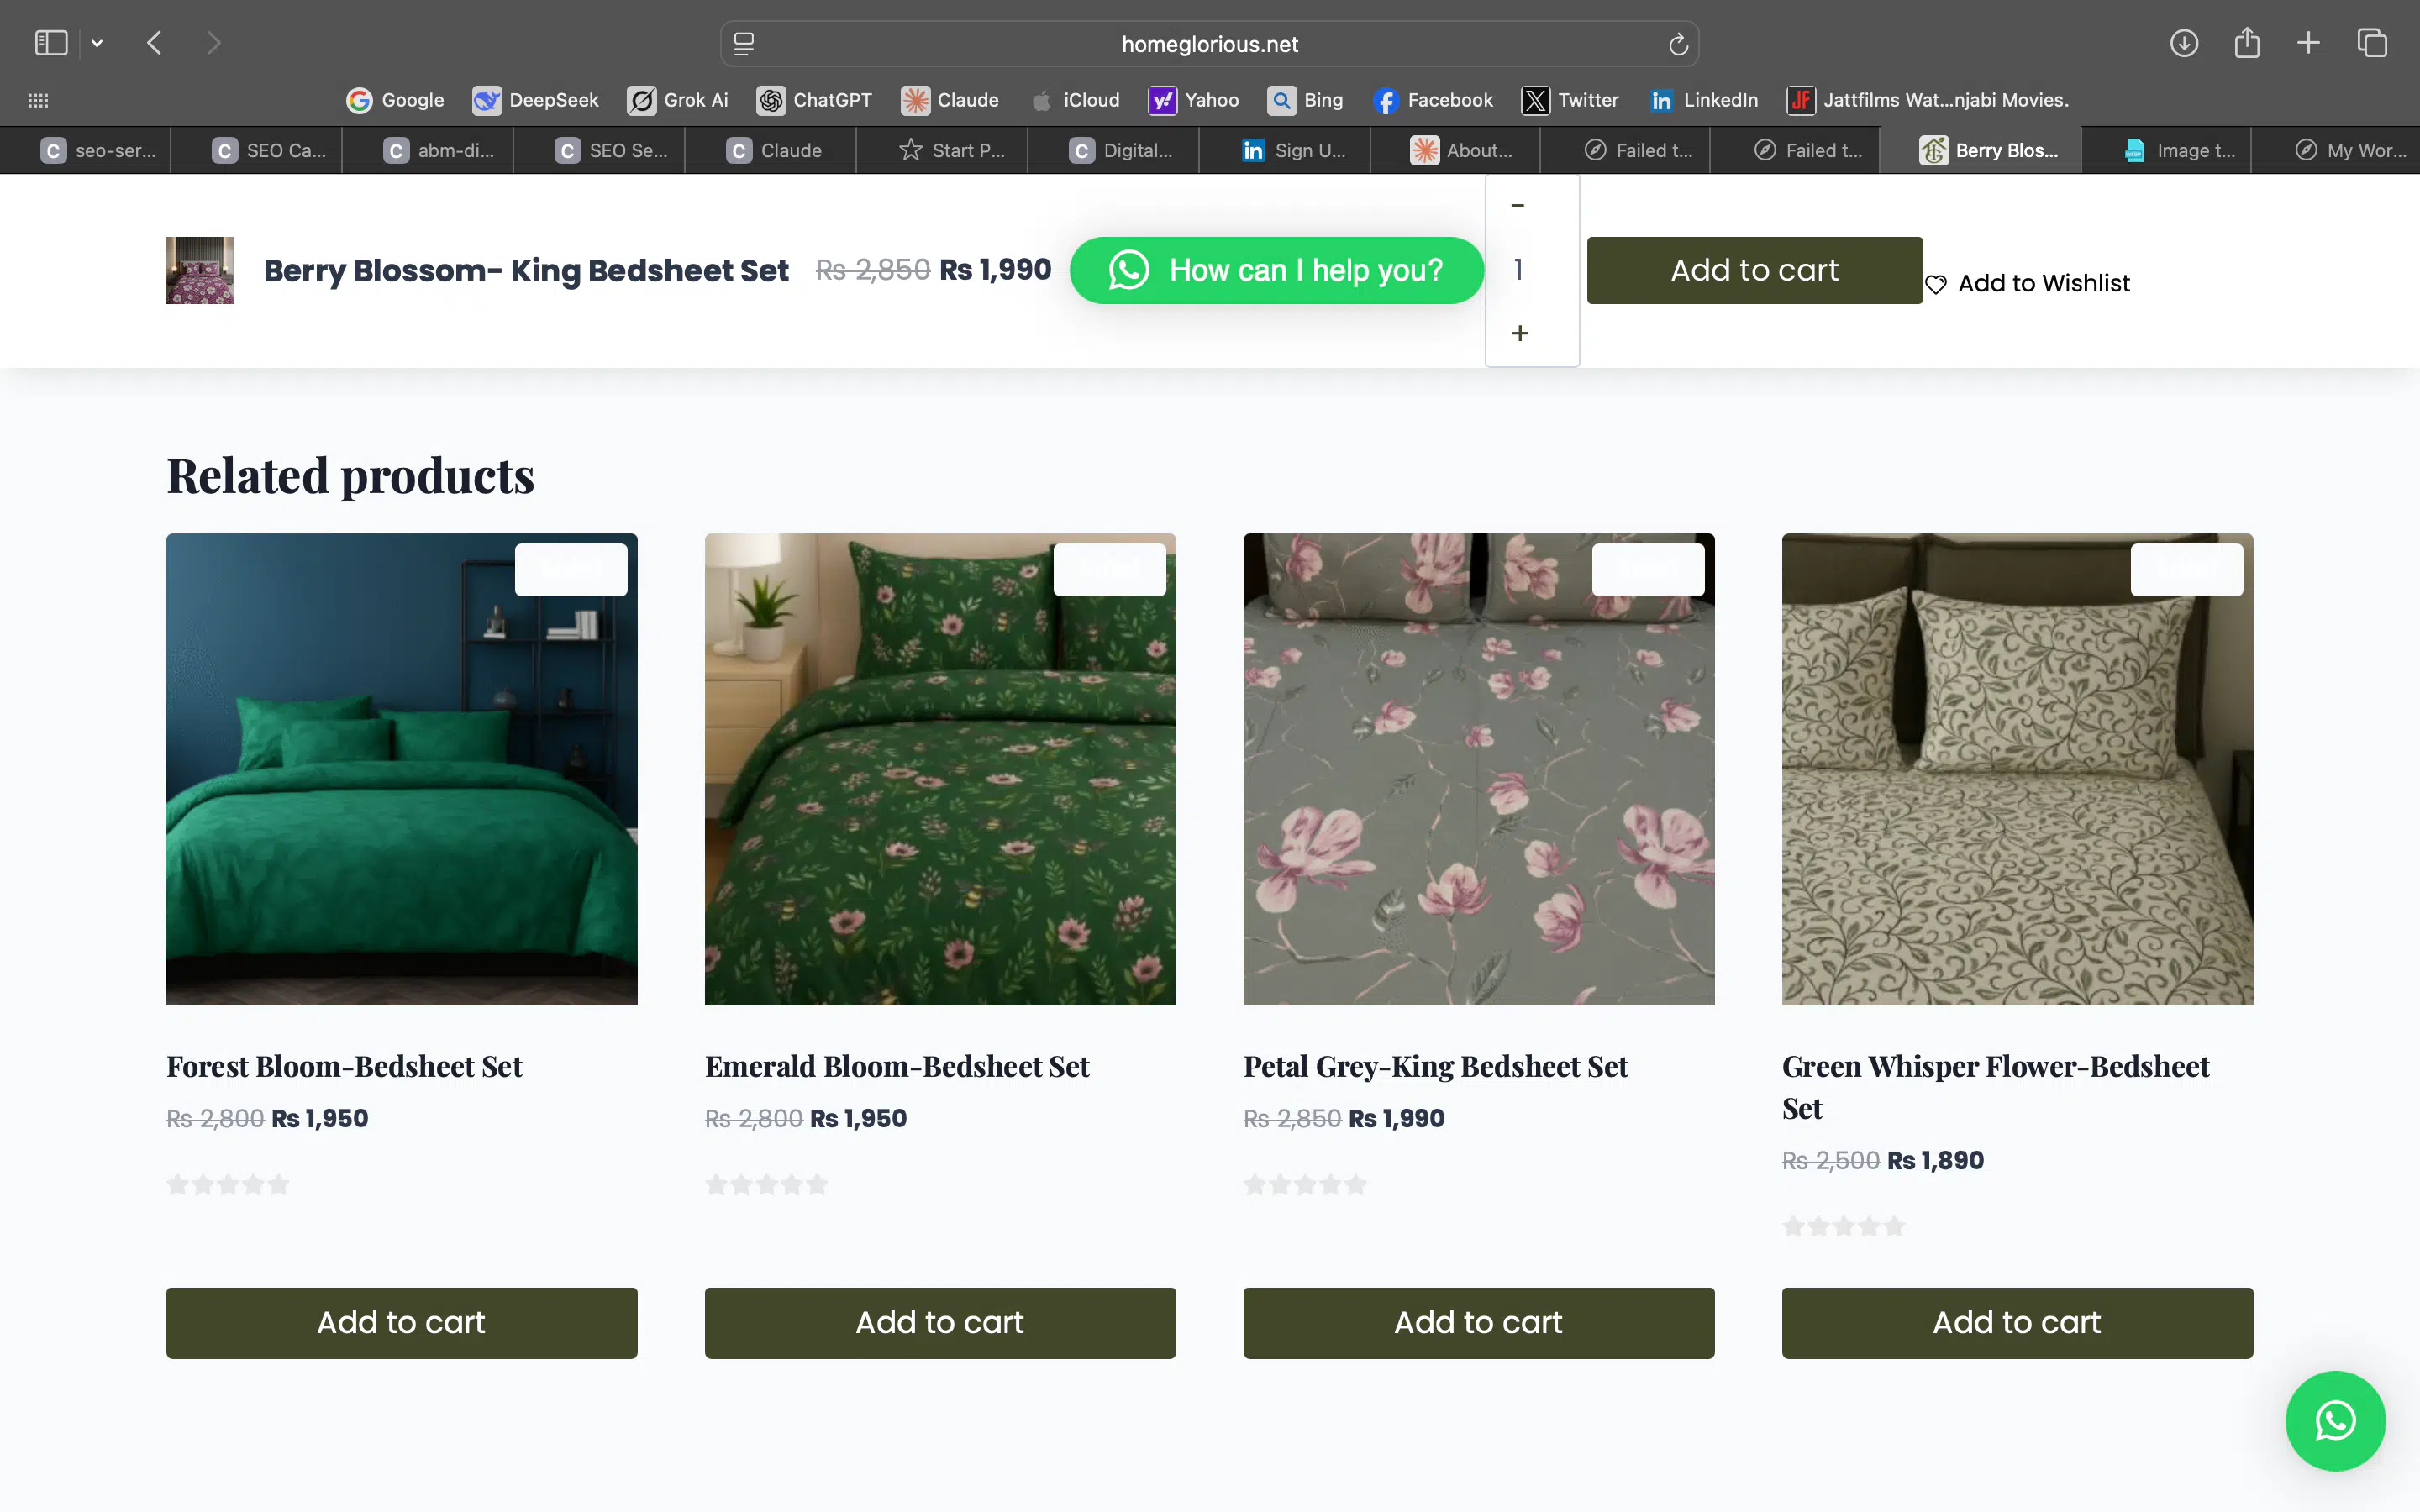Screen dimensions: 2420x1512
Task: Expand the sidebar dropdown chevron
Action: tap(97, 43)
